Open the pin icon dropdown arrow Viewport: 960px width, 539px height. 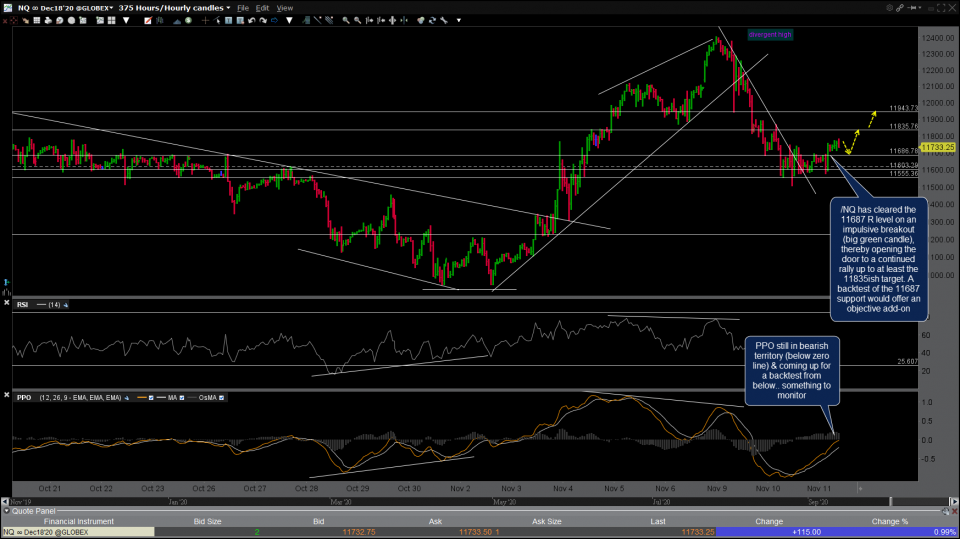(x=920, y=8)
